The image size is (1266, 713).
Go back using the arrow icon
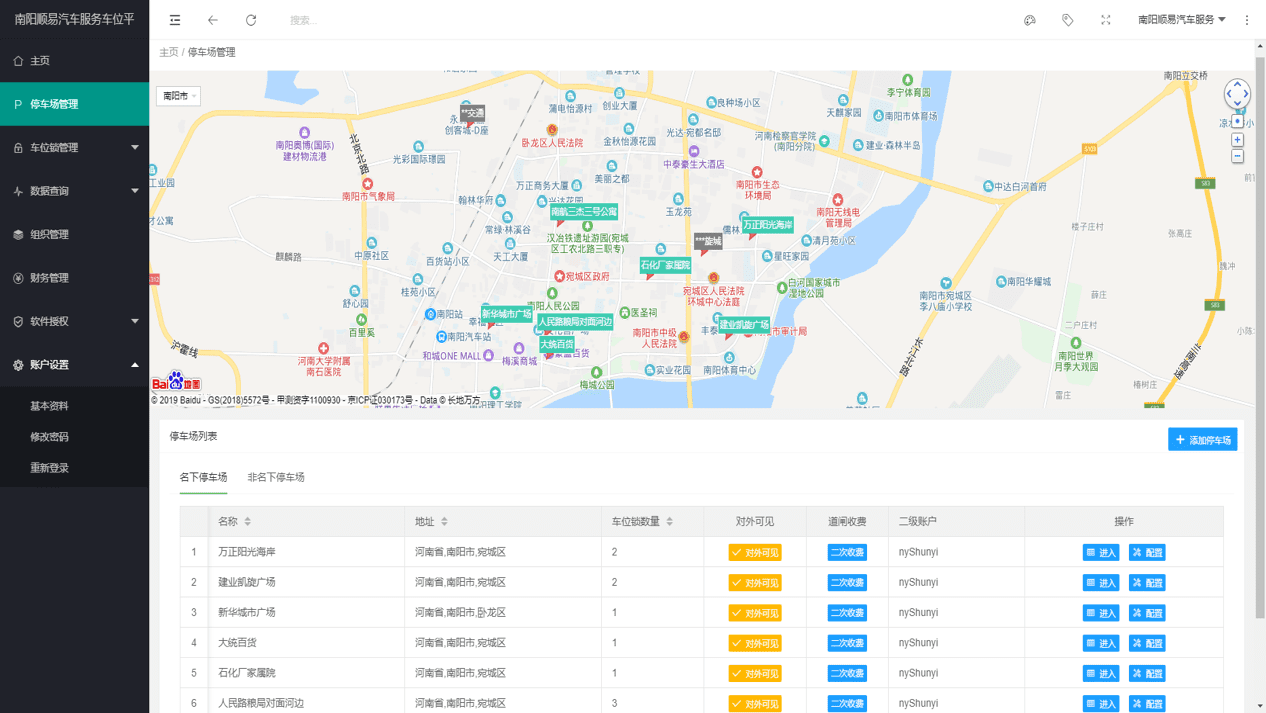coord(213,20)
